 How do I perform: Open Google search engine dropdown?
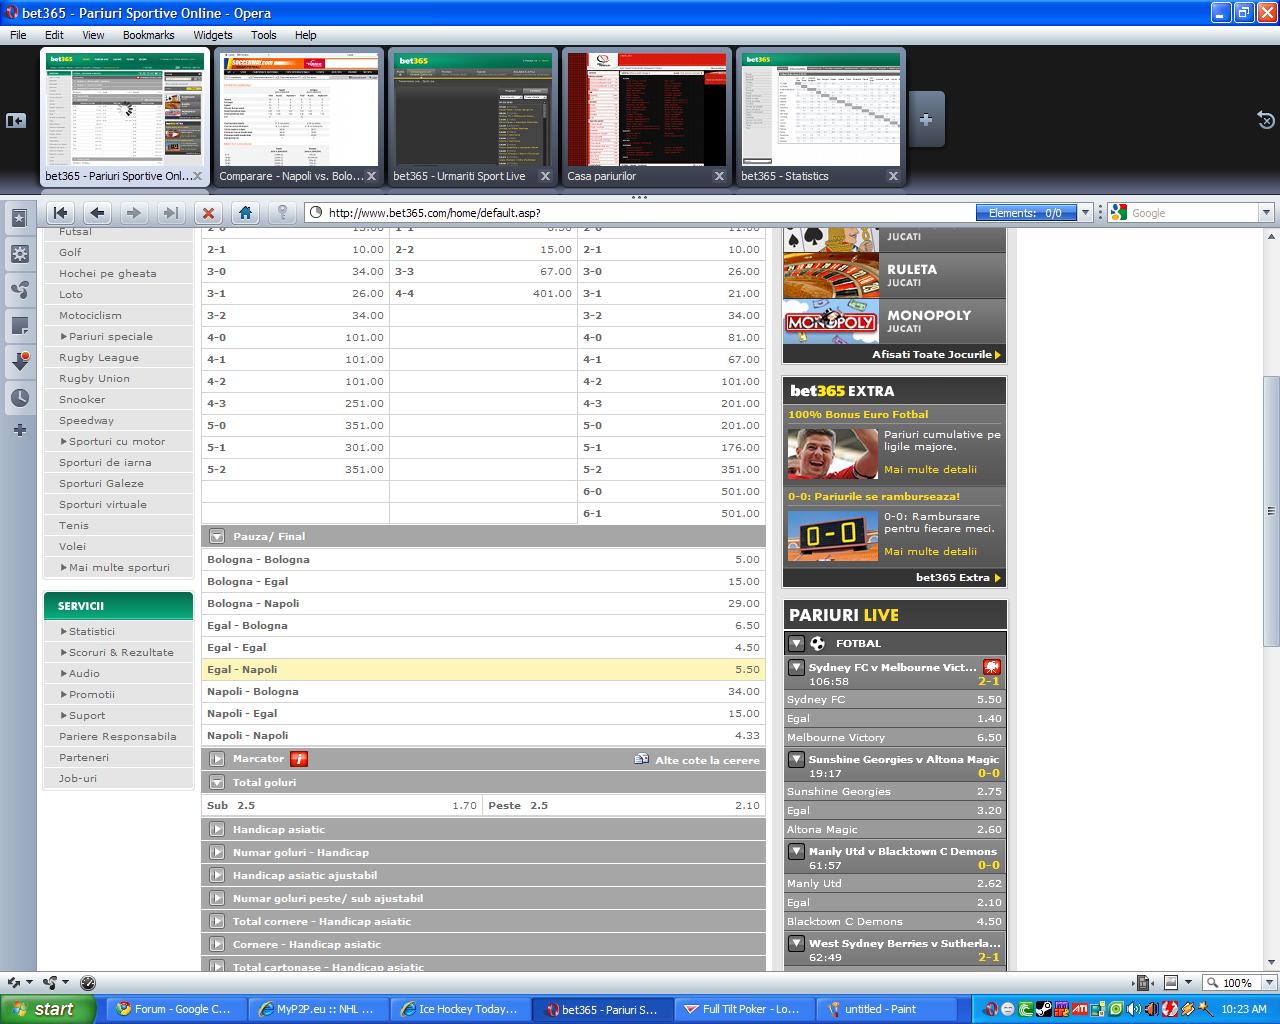click(1266, 213)
